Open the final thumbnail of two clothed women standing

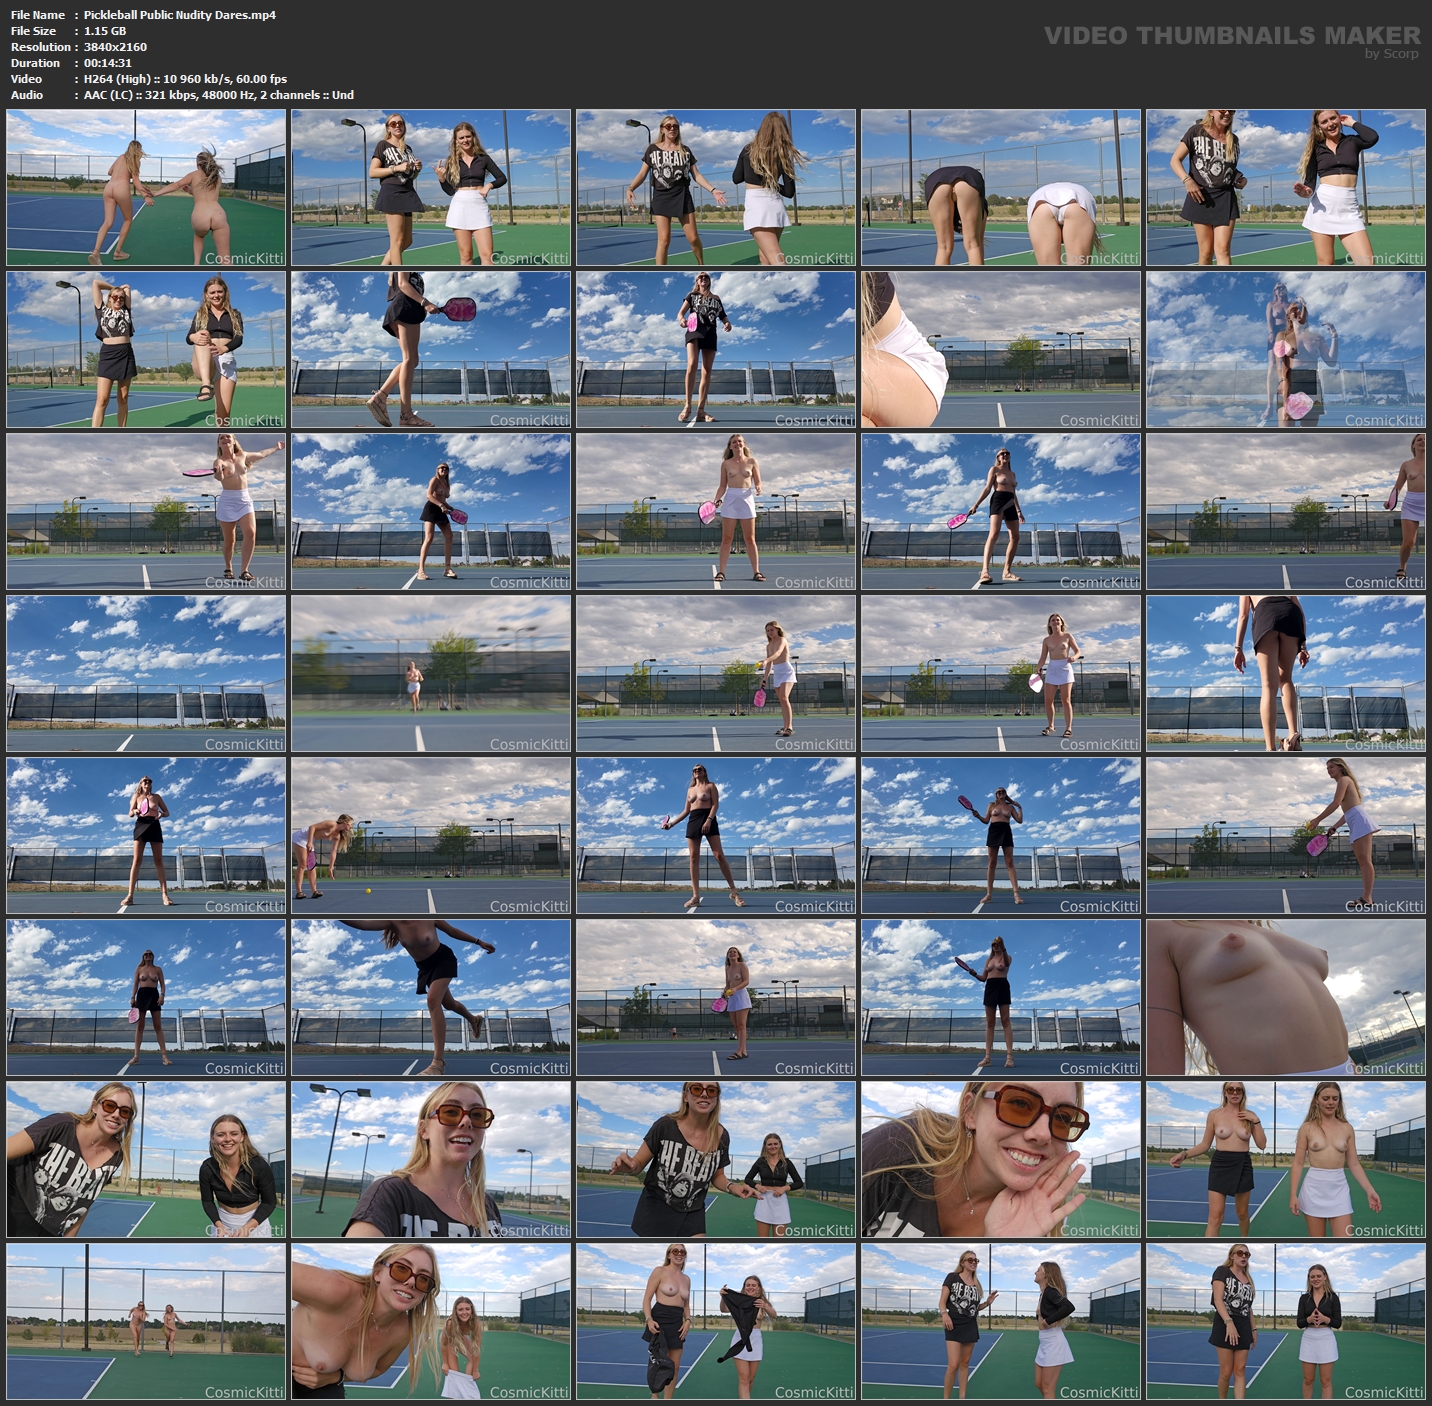click(x=1286, y=1322)
